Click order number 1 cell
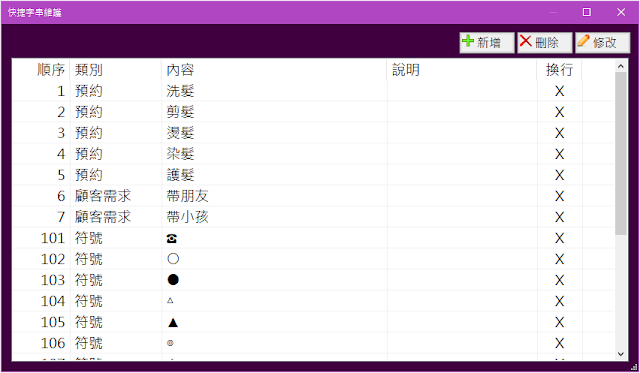 click(x=61, y=91)
